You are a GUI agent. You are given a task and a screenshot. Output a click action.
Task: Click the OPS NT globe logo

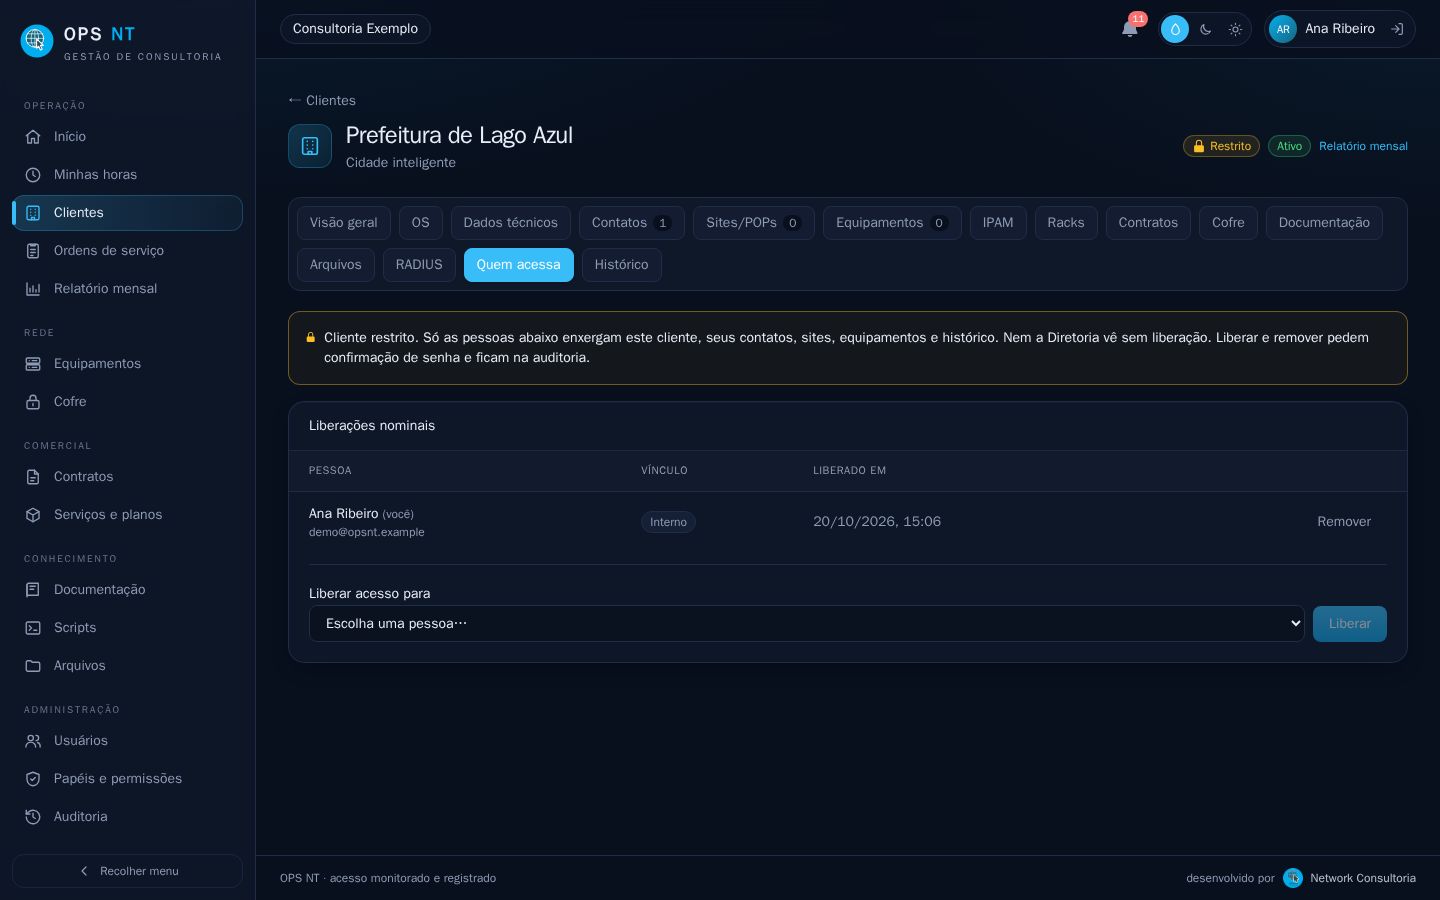click(x=37, y=41)
